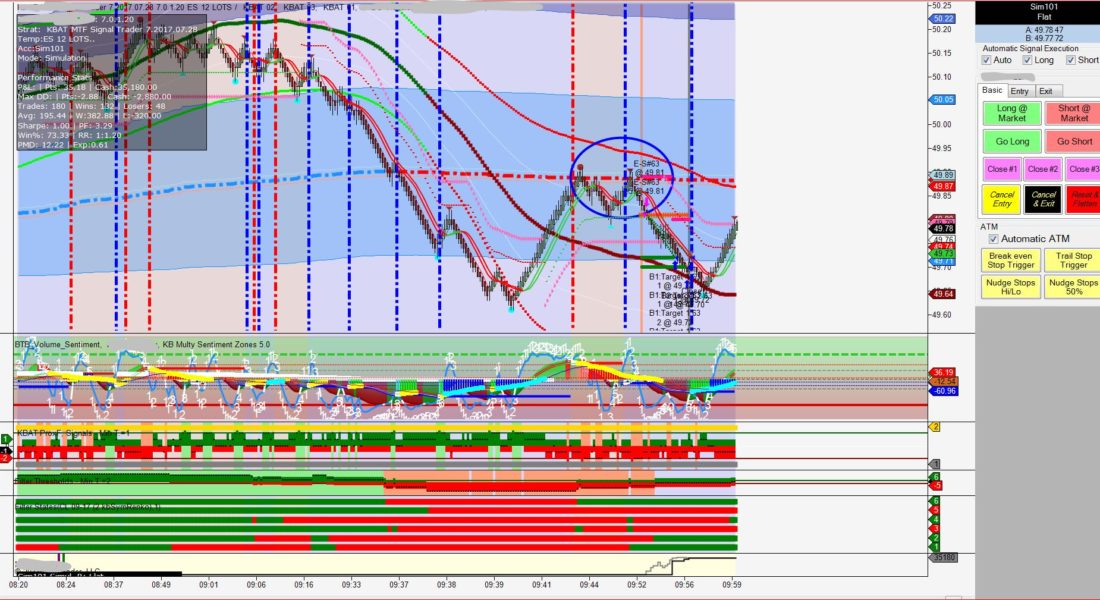This screenshot has height=600, width=1100.
Task: Select the 49.89 price marker
Action: coord(942,175)
